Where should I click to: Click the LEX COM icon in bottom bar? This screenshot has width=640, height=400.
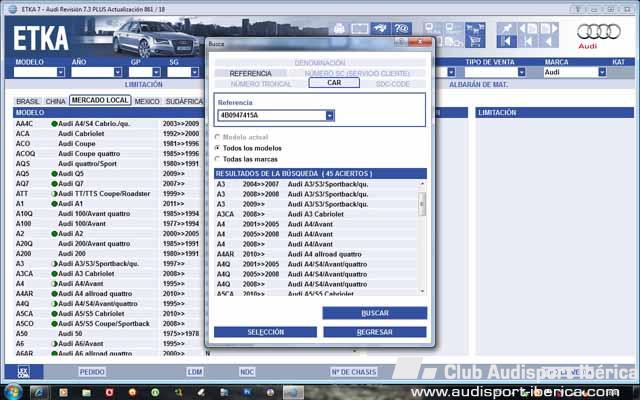pyautogui.click(x=24, y=372)
